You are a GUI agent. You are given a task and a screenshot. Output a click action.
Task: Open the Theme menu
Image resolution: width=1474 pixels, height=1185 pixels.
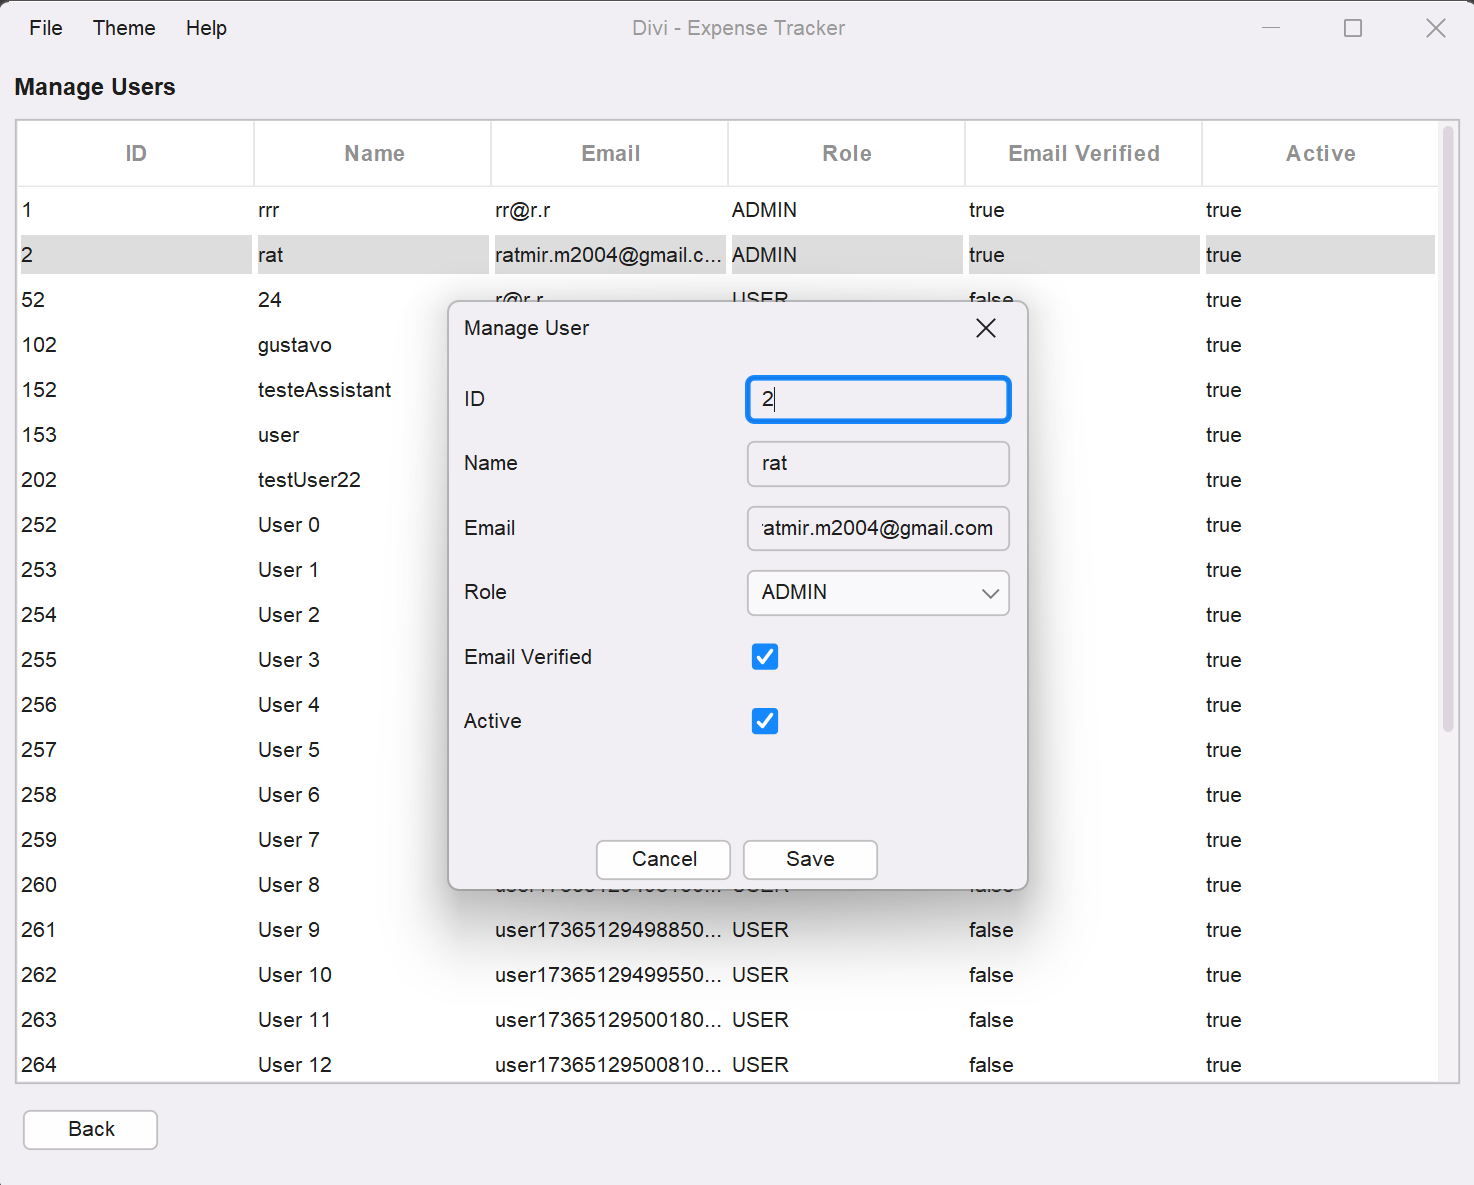(x=124, y=28)
